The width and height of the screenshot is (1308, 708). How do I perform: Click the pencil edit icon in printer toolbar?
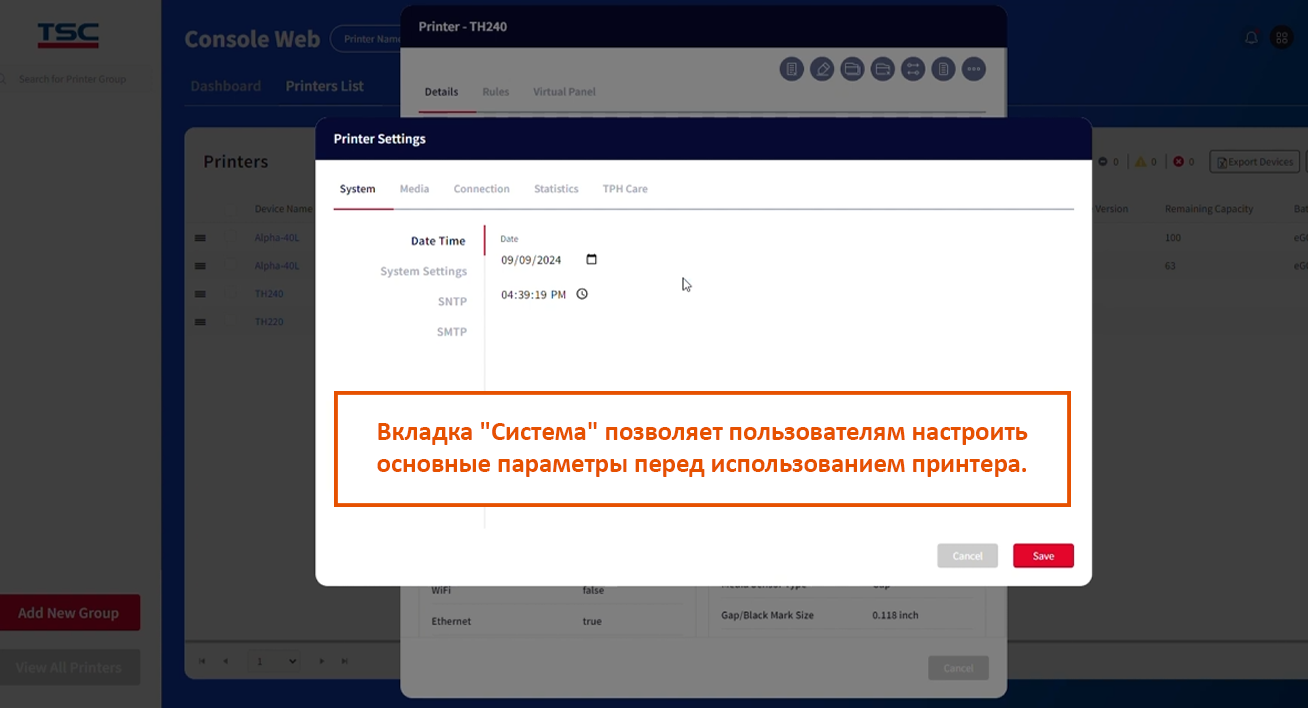822,69
